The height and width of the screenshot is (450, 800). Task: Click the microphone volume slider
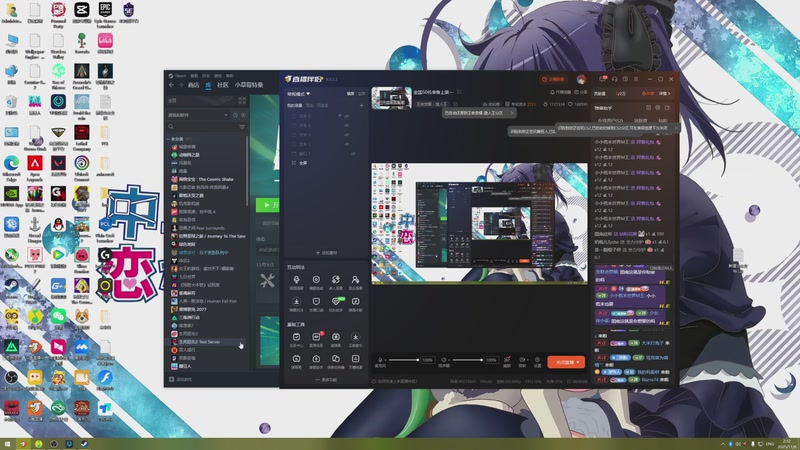(x=405, y=360)
